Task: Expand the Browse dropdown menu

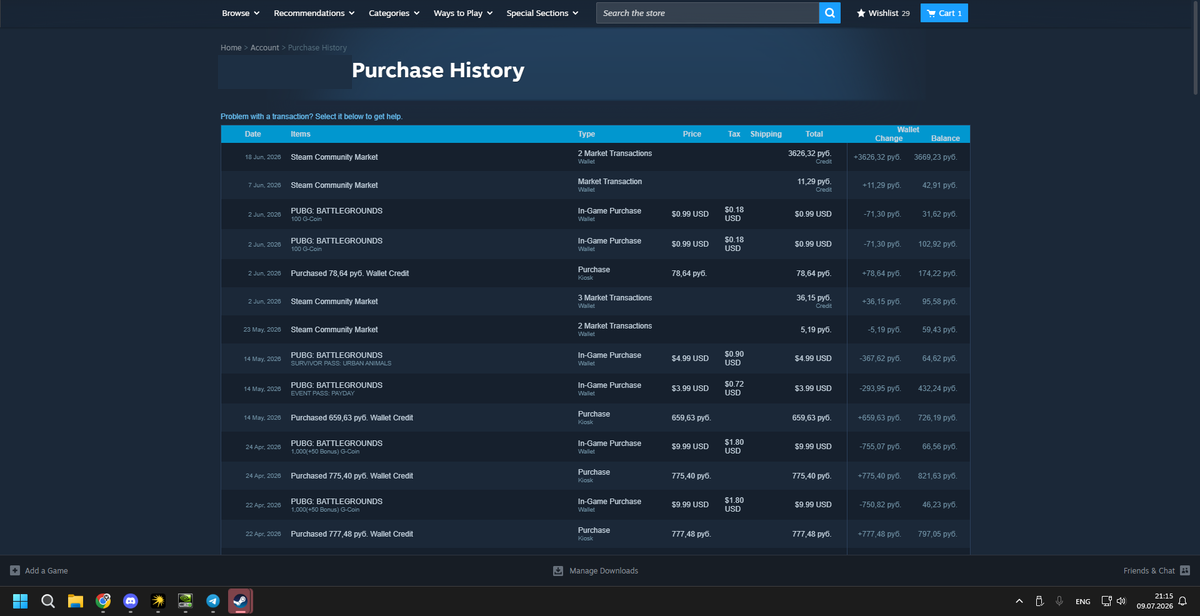Action: tap(240, 13)
